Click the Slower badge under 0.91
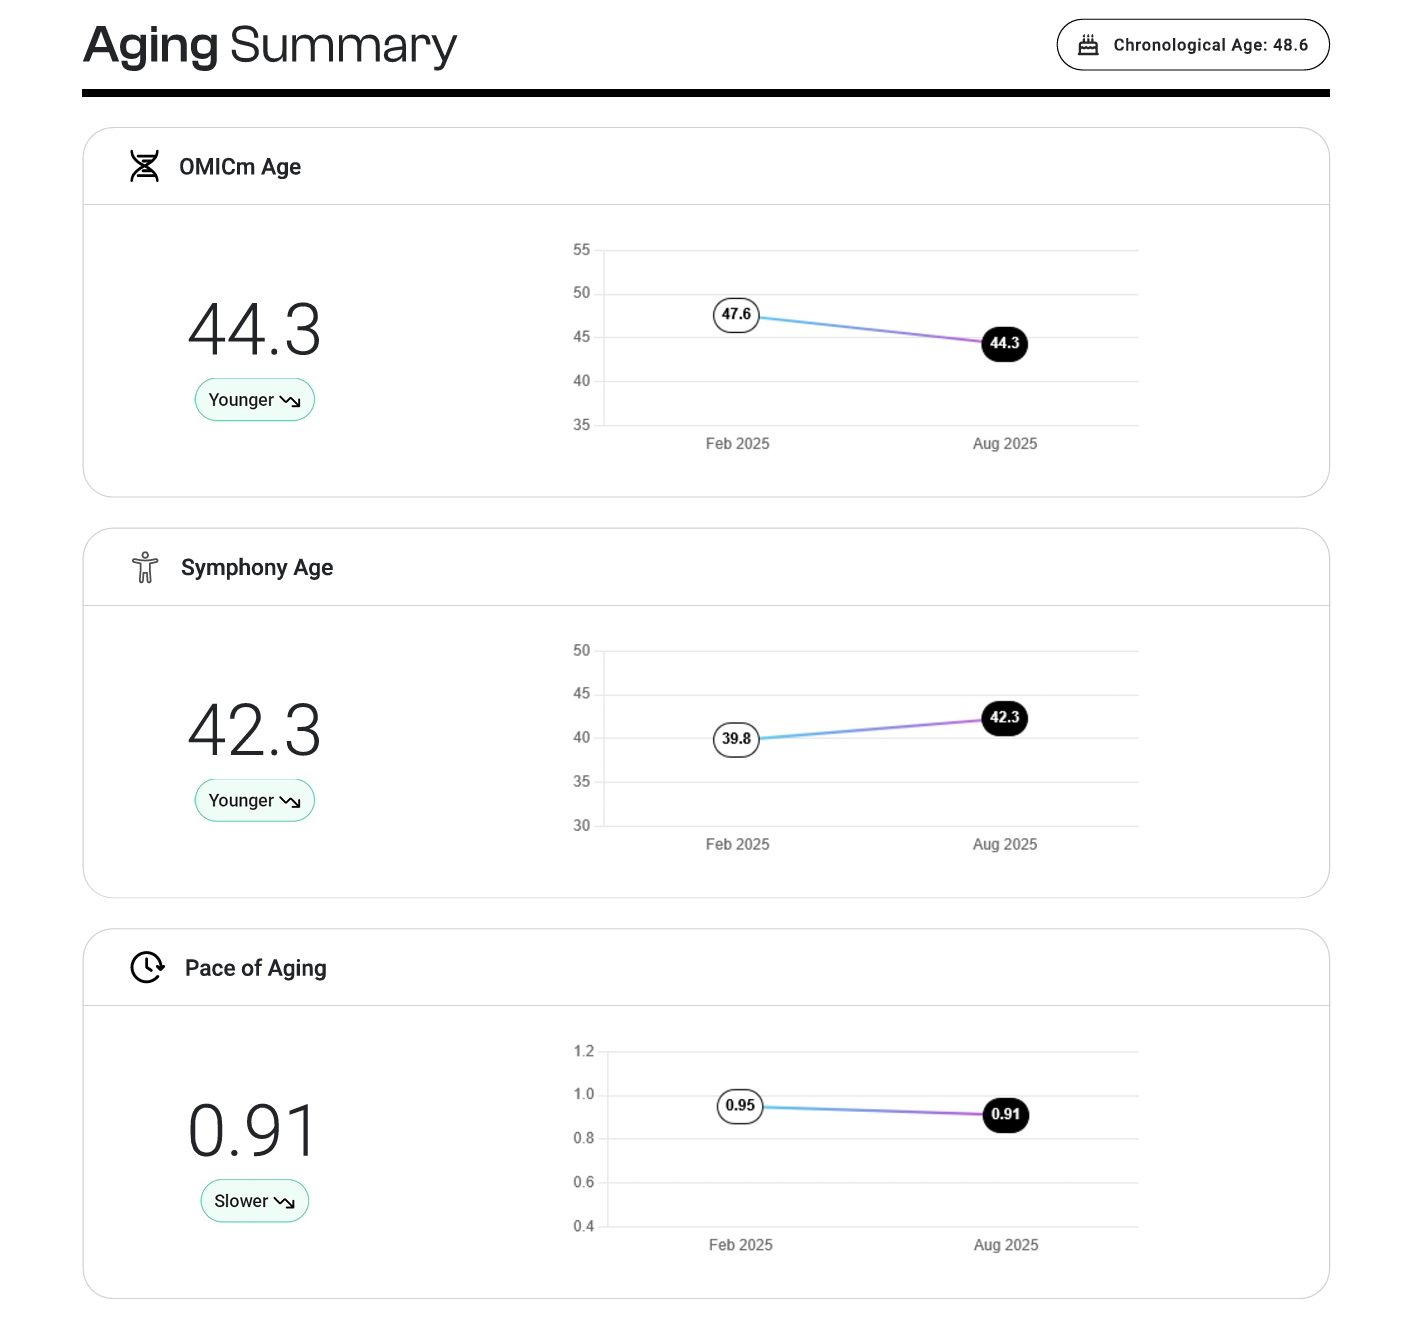 (255, 1201)
